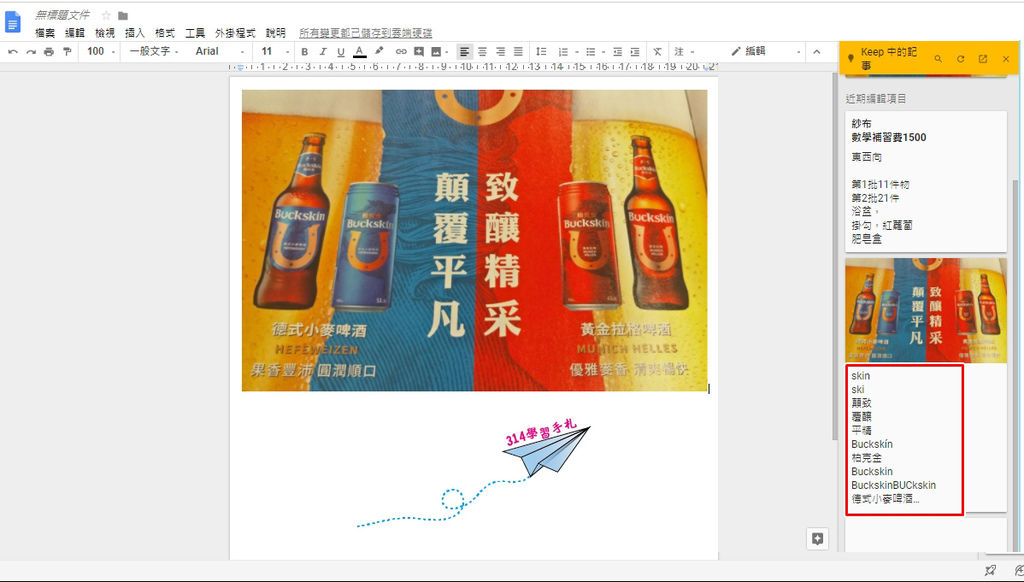Toggle italic formatting
This screenshot has width=1024, height=582.
(323, 52)
